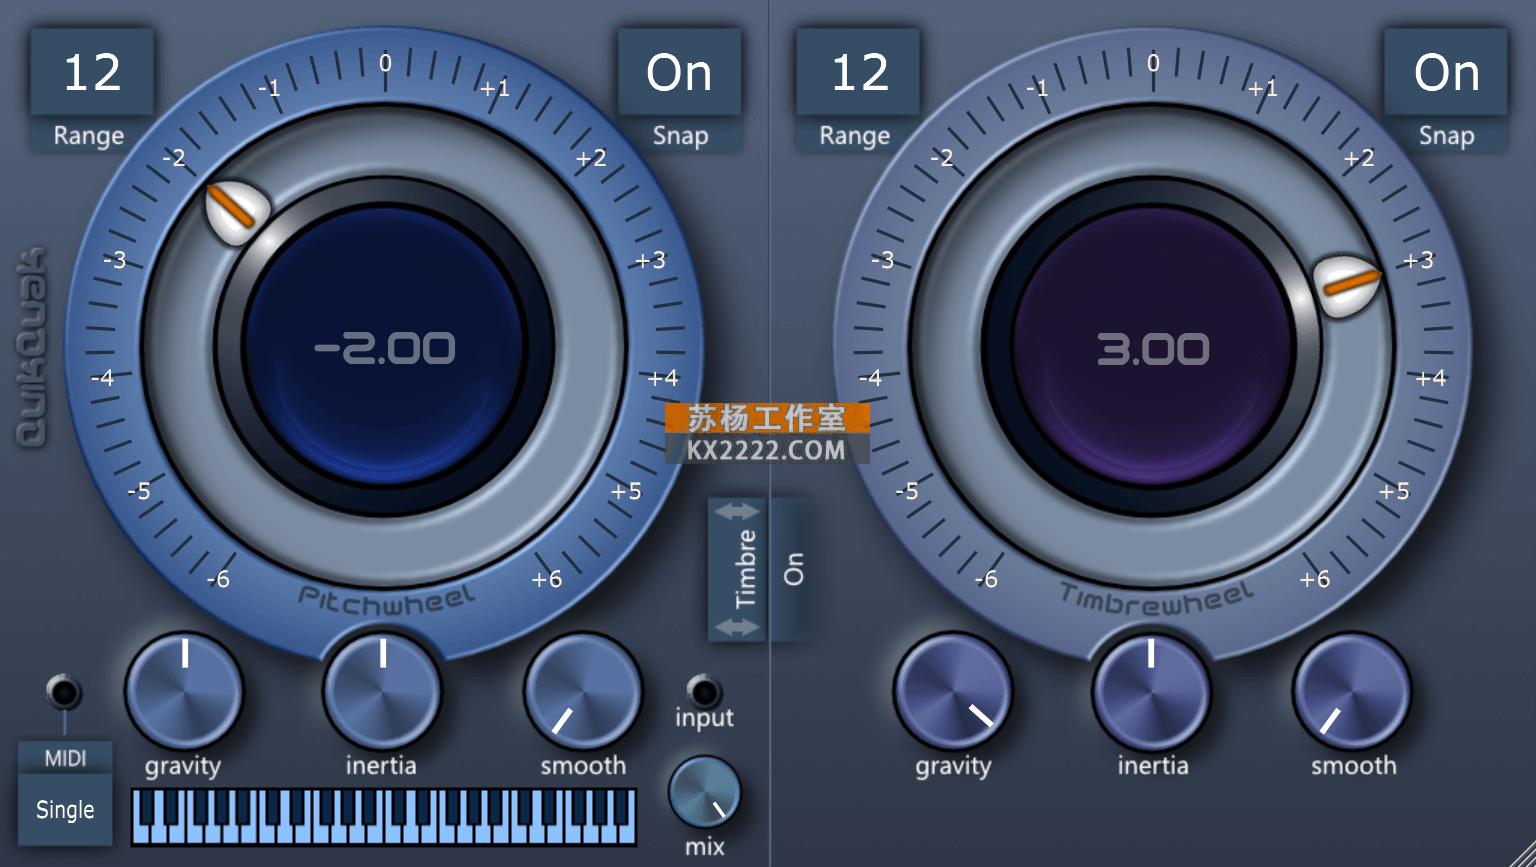Click the Pitchwheel title on the ring
This screenshot has height=867, width=1536.
tap(386, 598)
